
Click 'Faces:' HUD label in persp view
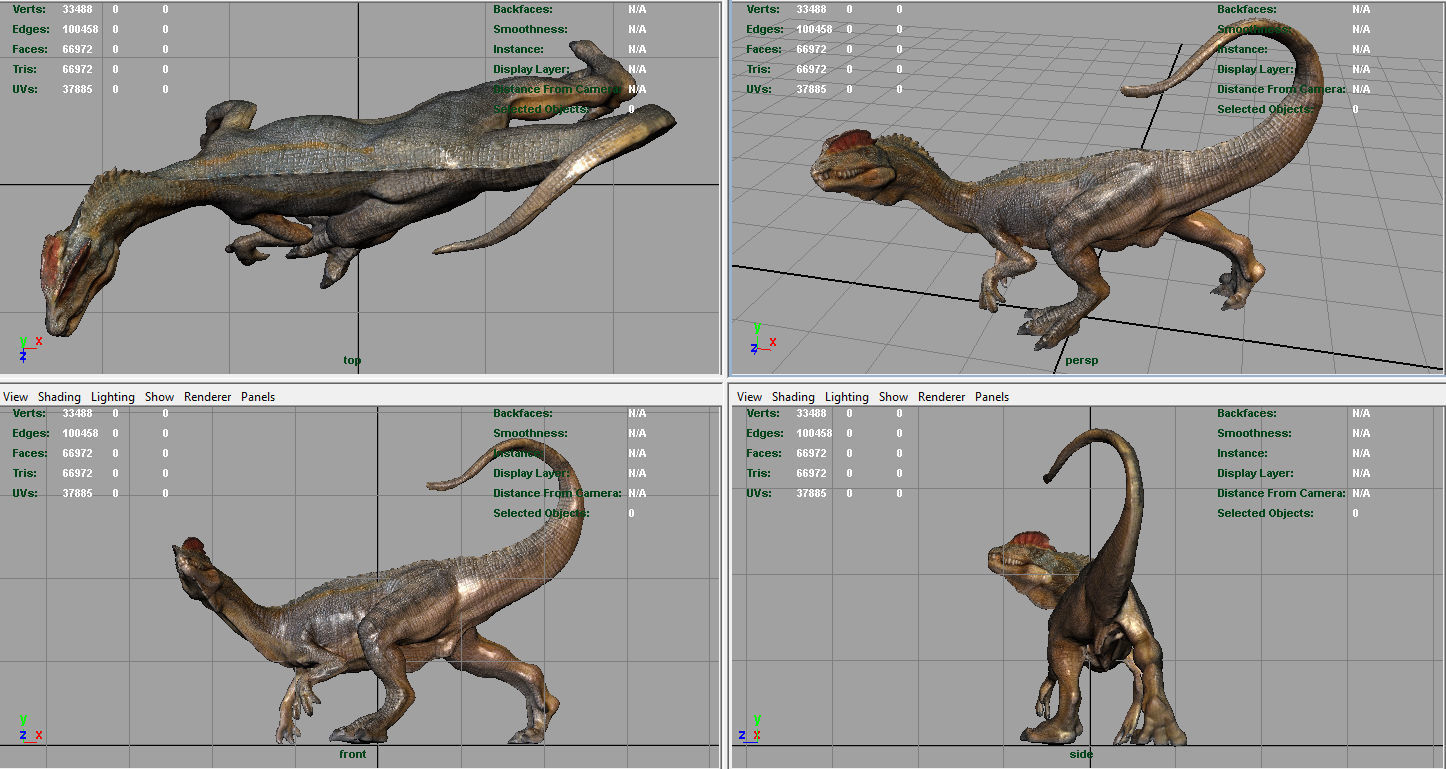click(x=764, y=49)
